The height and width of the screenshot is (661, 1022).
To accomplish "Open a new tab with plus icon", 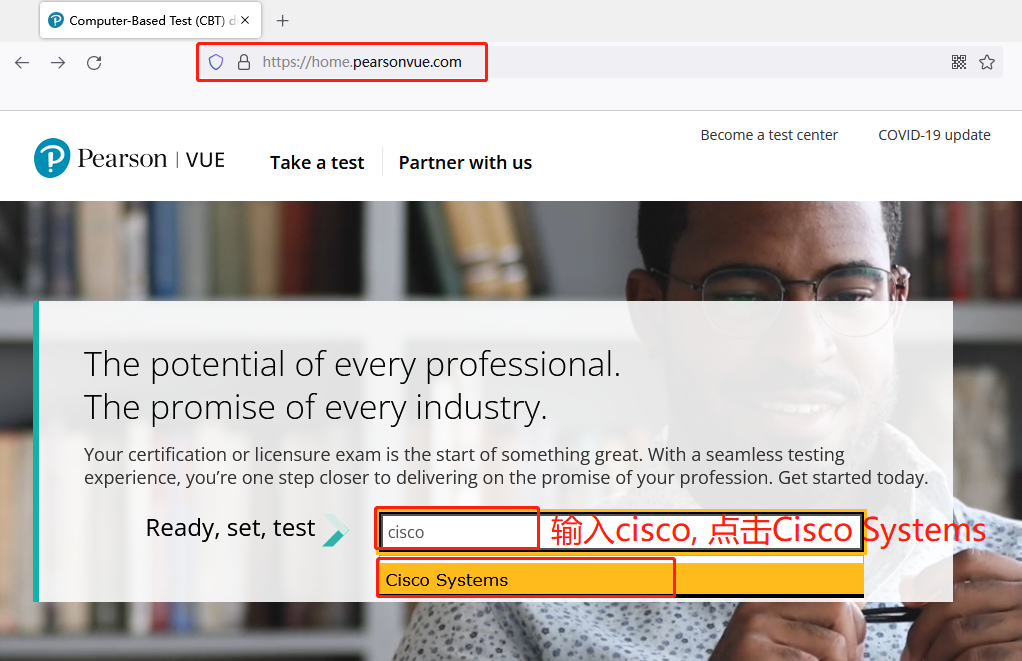I will [x=283, y=20].
